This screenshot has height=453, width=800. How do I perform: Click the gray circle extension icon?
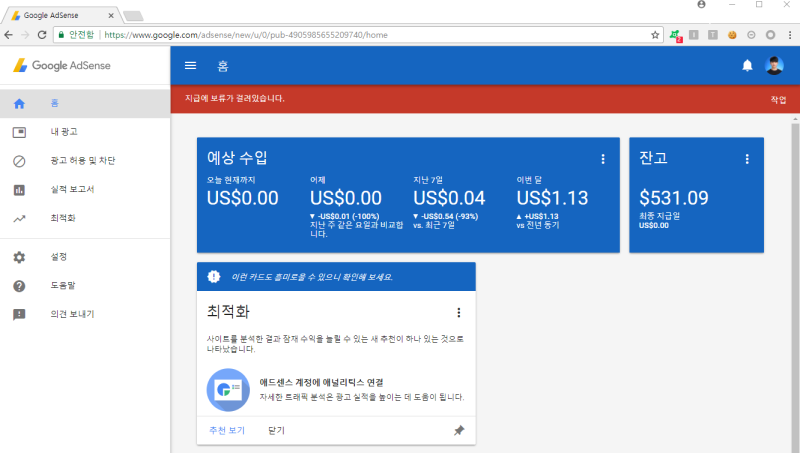click(770, 35)
